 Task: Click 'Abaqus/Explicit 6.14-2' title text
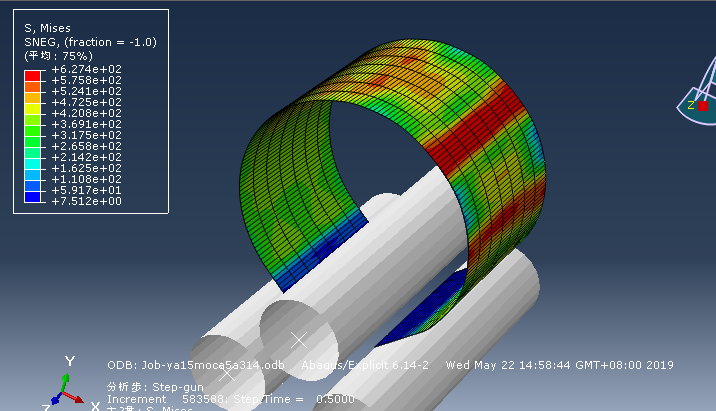point(365,365)
